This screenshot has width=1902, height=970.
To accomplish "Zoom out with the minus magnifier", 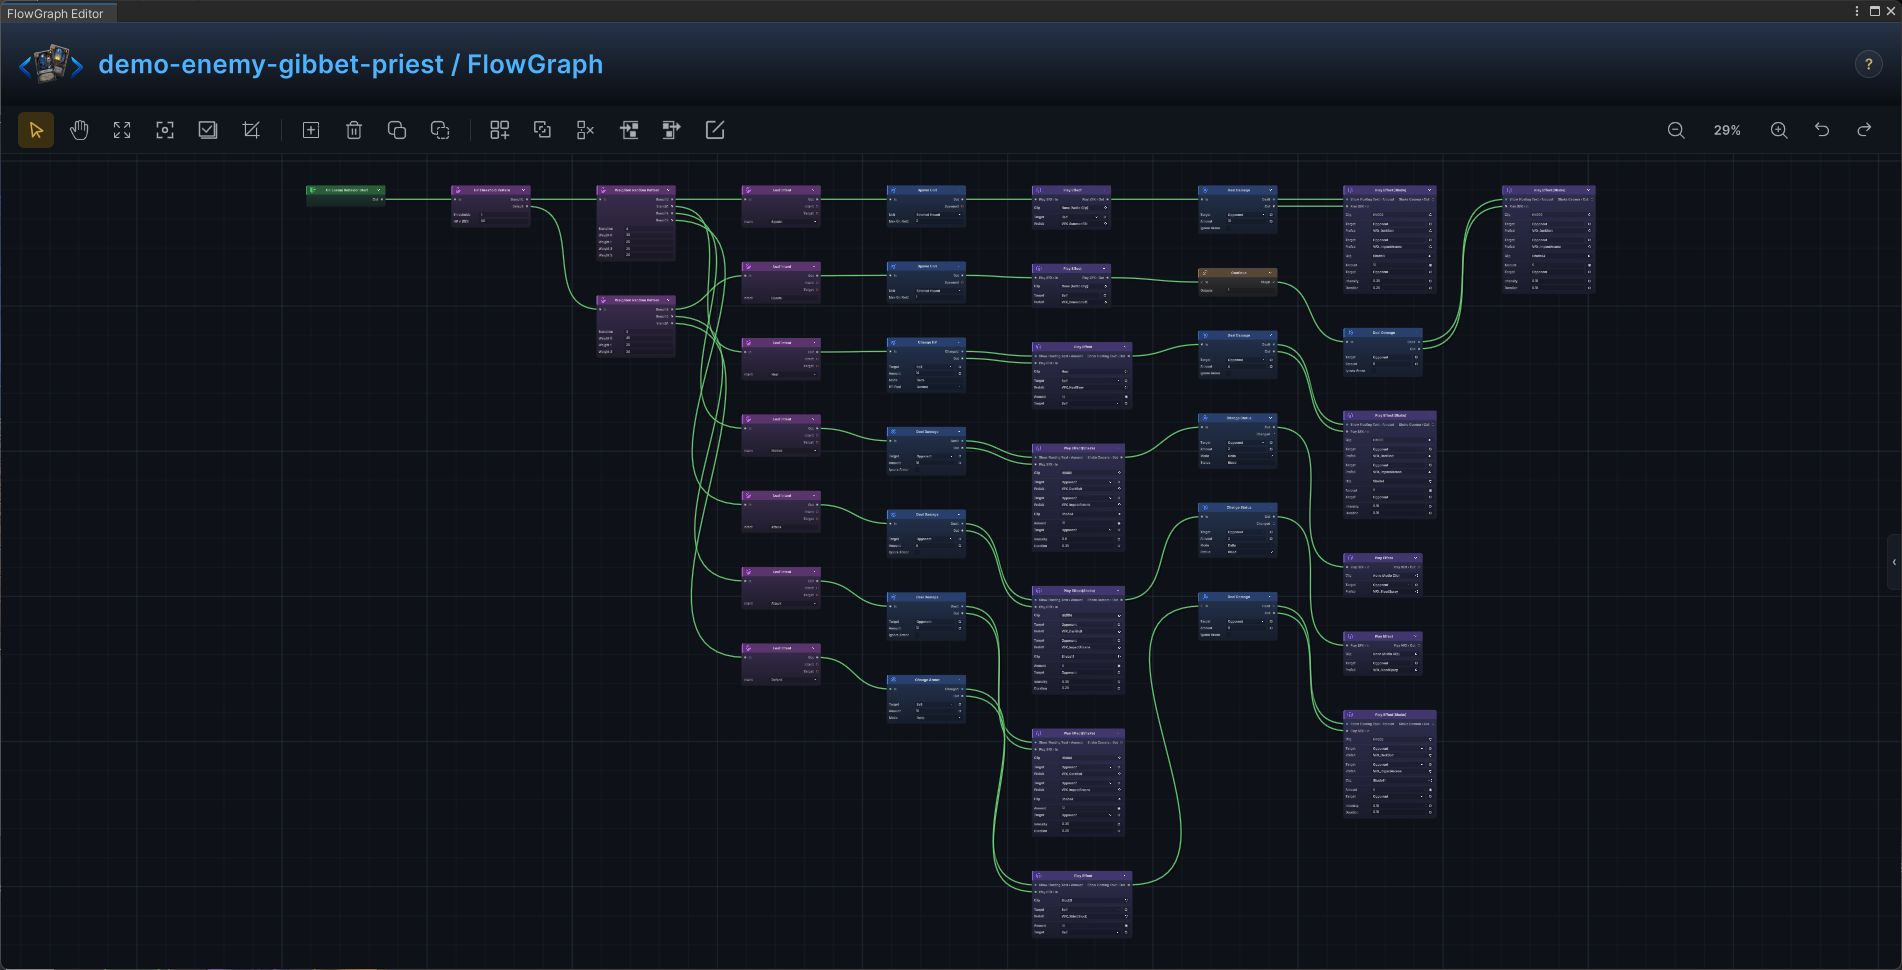I will tap(1676, 130).
